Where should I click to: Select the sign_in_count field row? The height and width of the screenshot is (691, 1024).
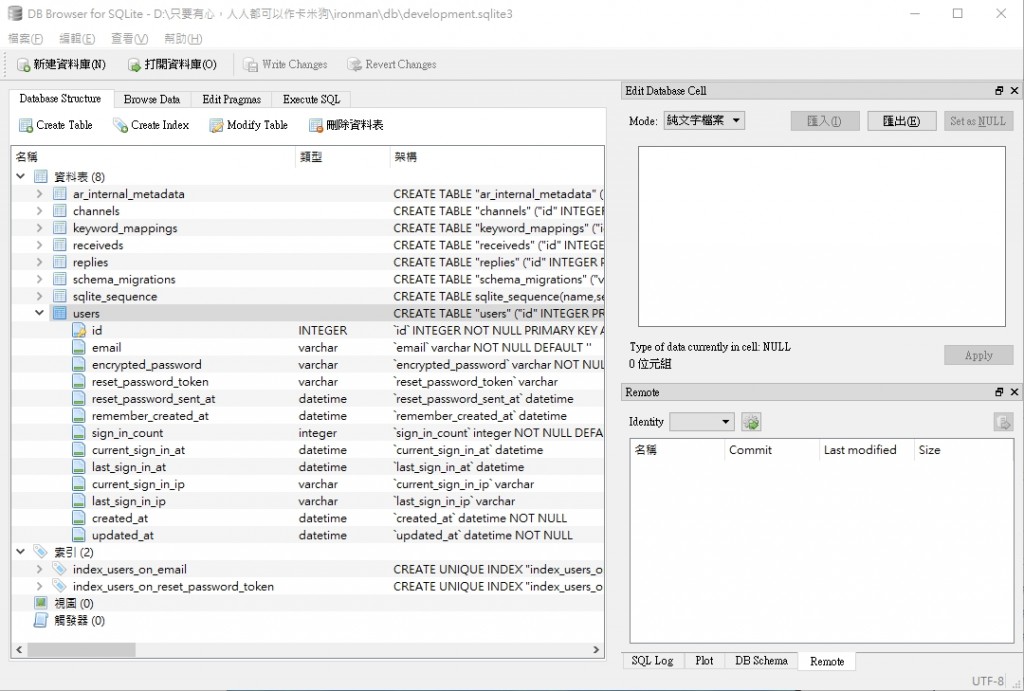coord(308,433)
